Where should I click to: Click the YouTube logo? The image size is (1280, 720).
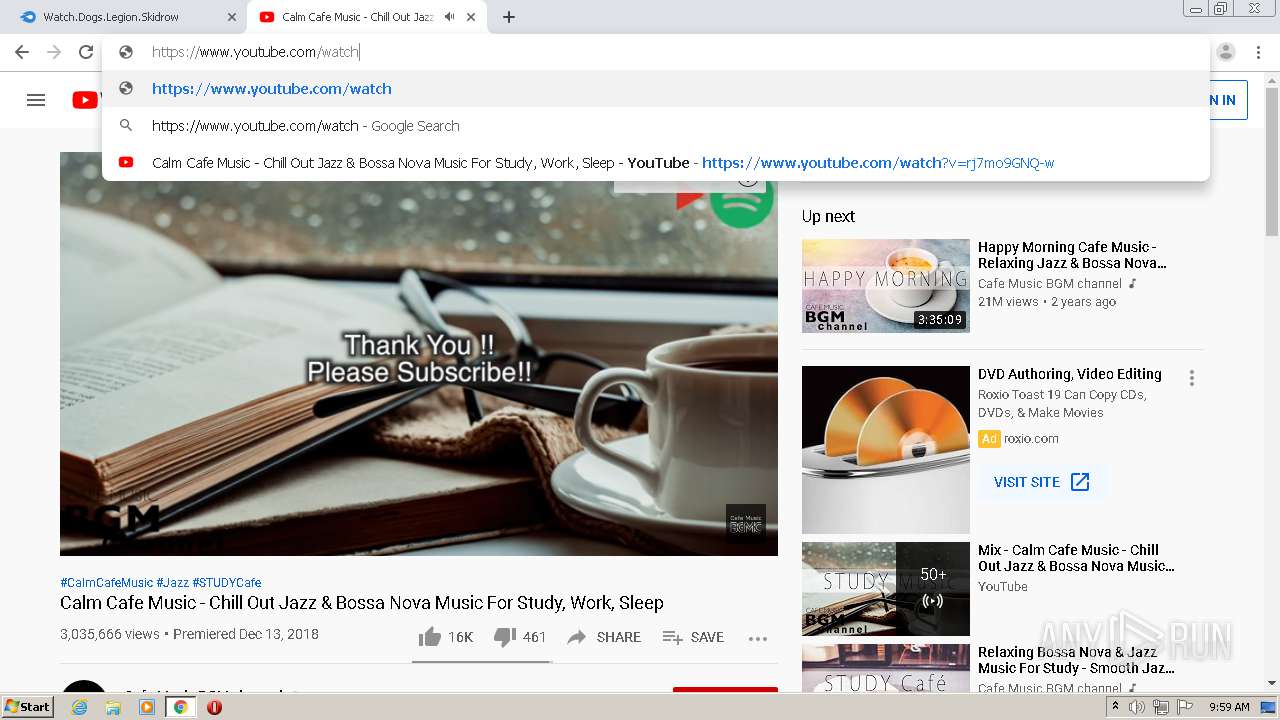(86, 100)
